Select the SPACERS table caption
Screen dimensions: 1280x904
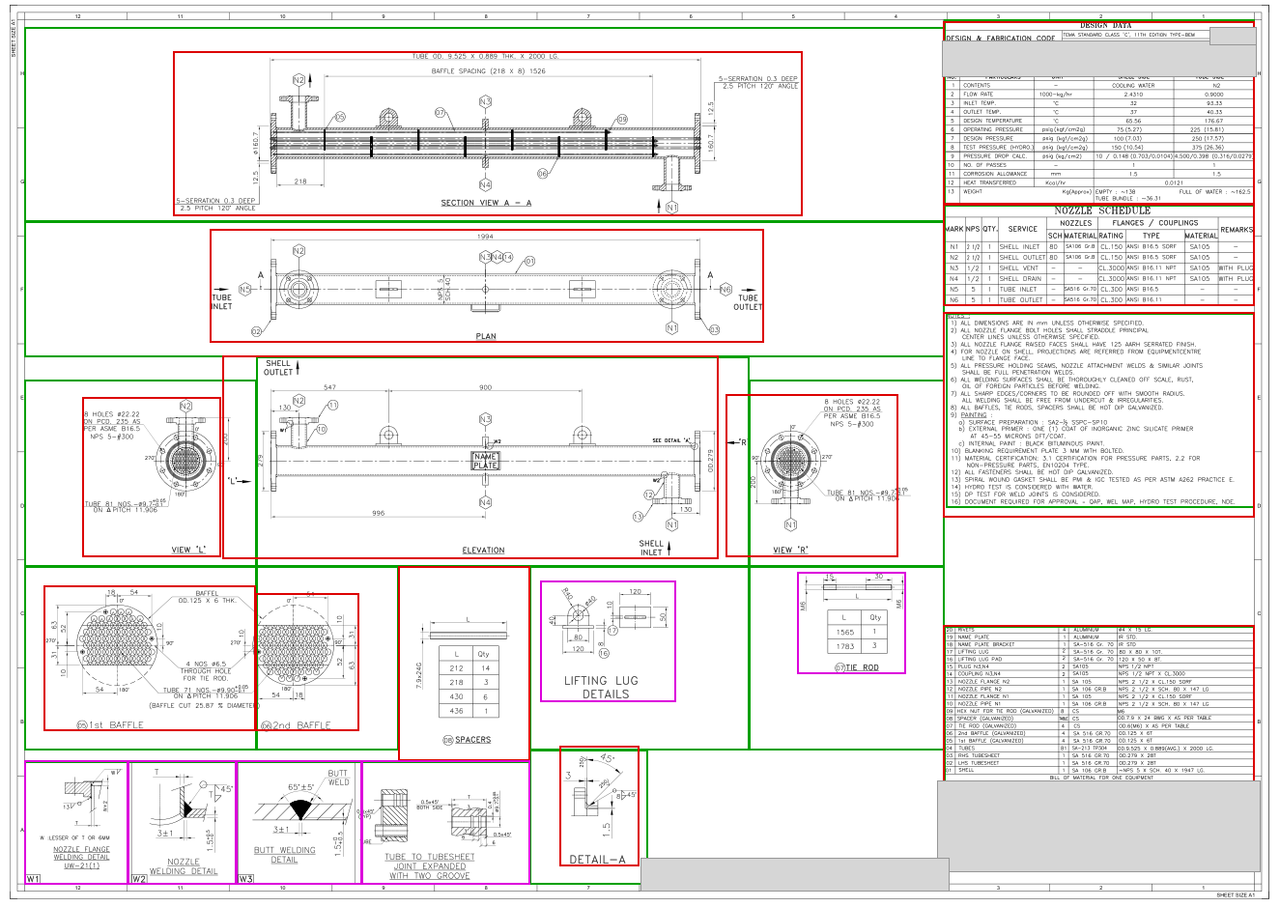[468, 739]
